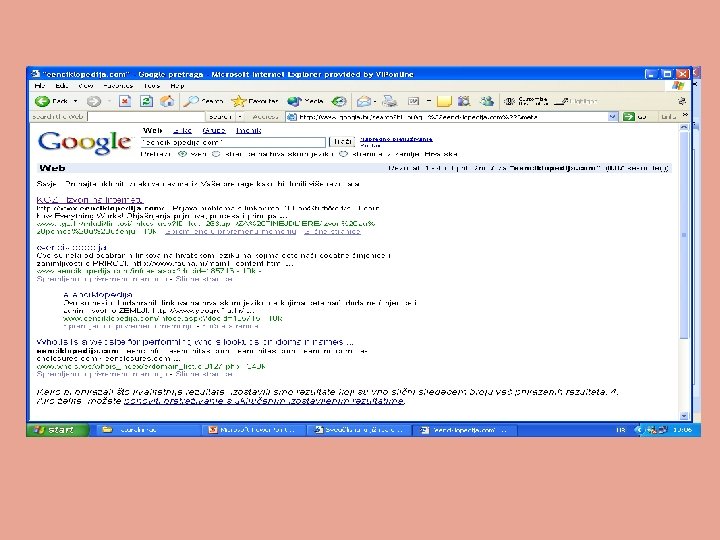Click the search the web toolbar input
This screenshot has width=720, height=540.
point(146,117)
